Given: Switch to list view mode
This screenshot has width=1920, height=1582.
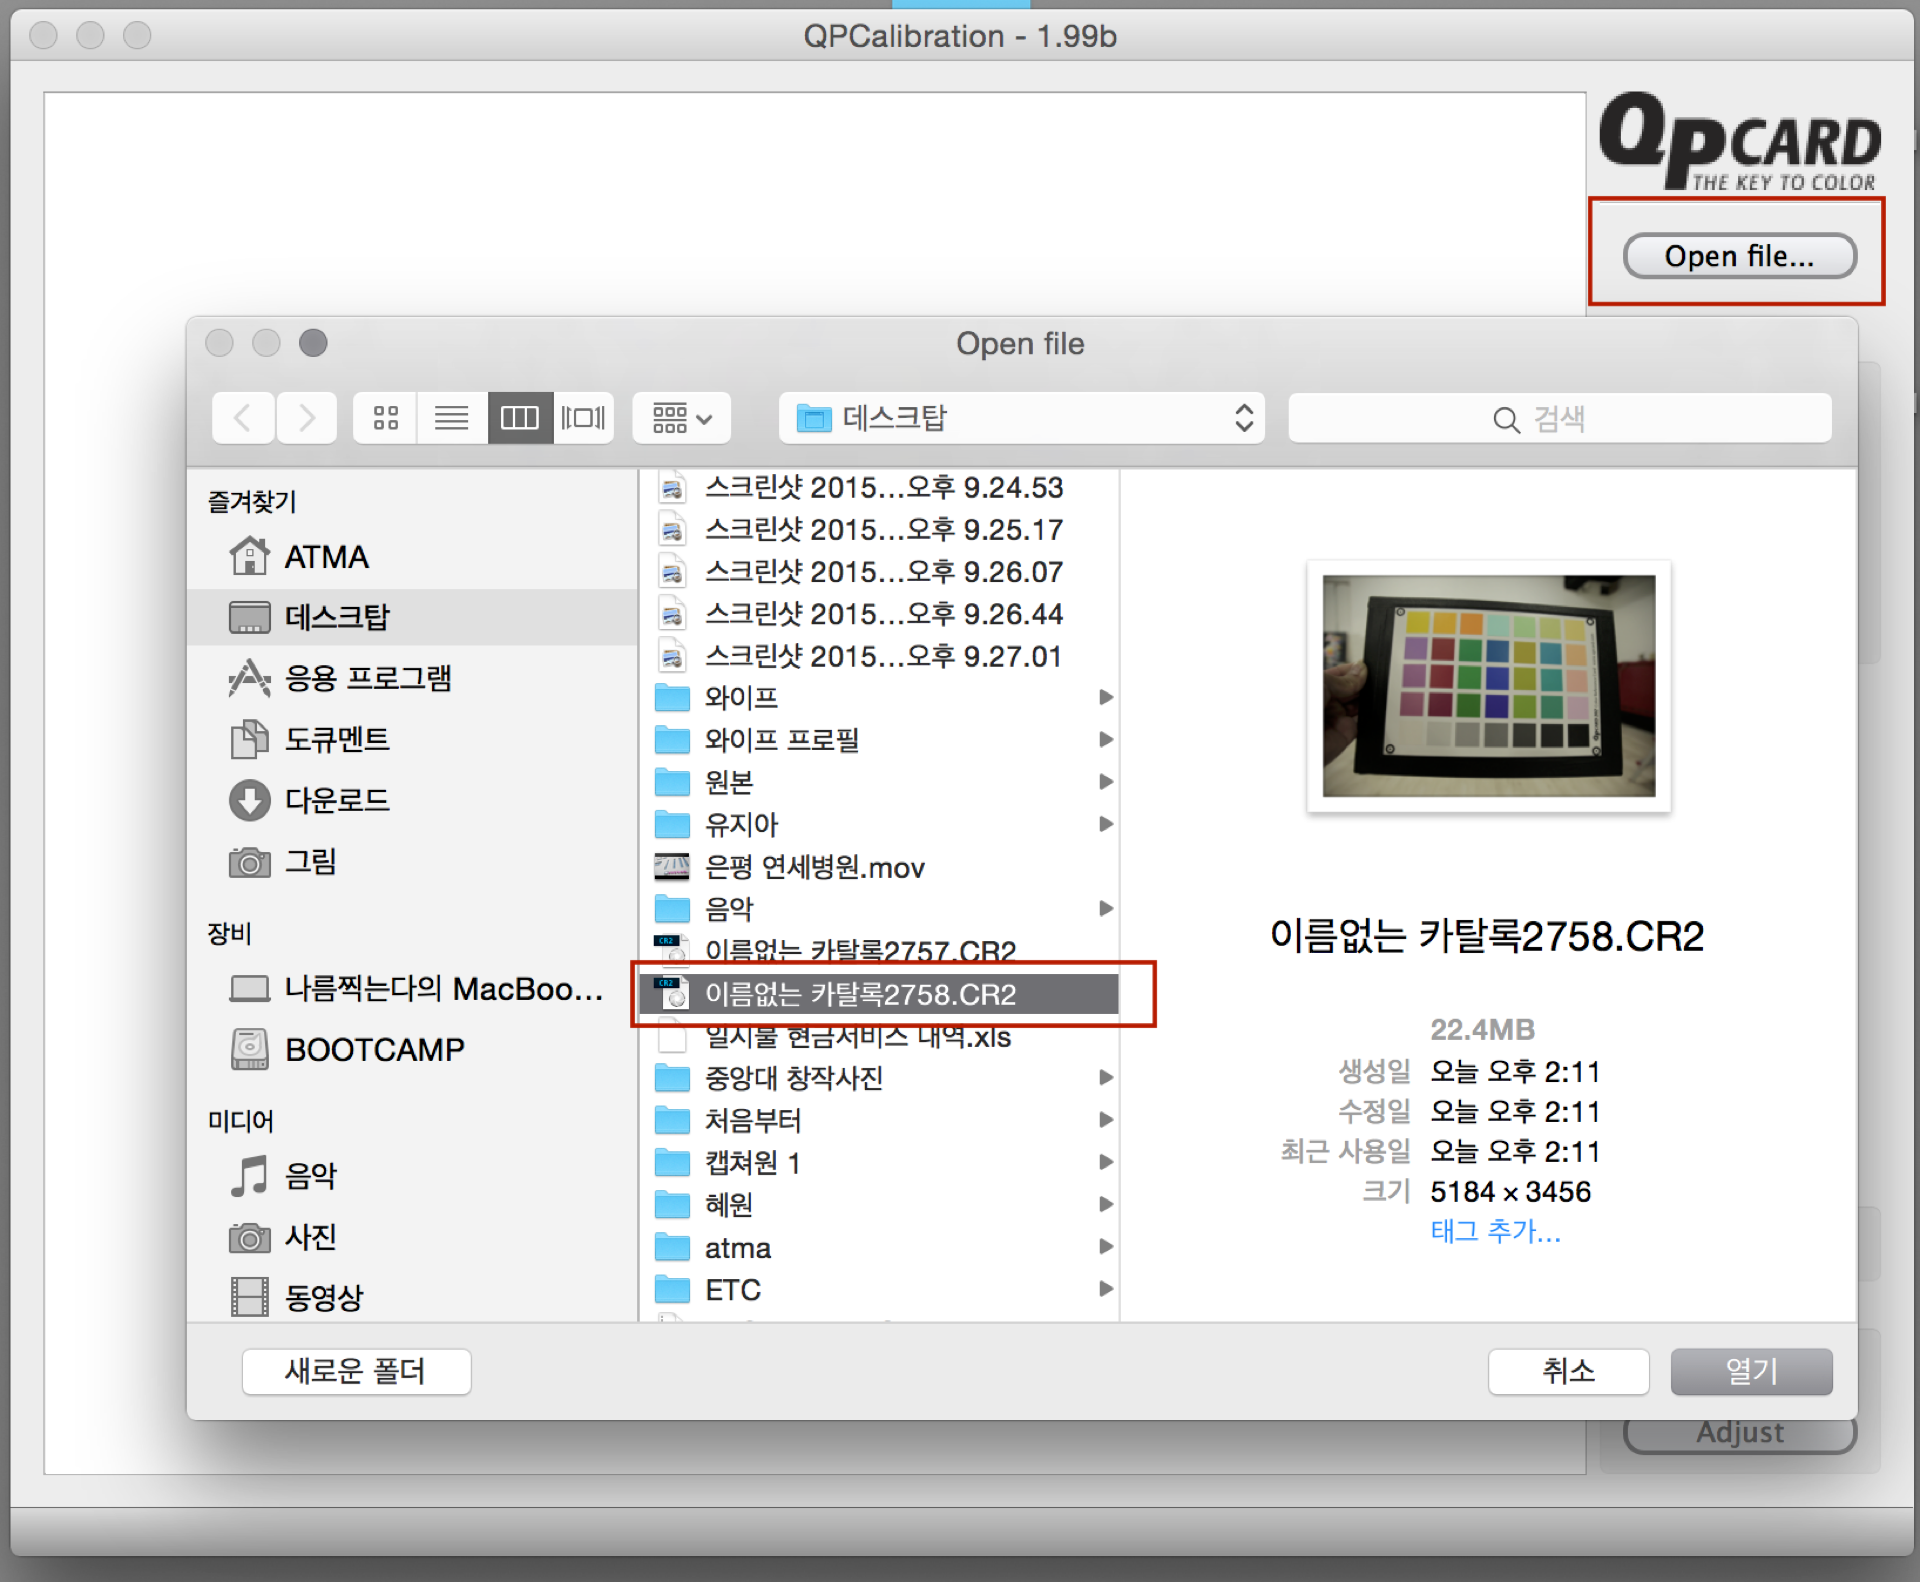Looking at the screenshot, I should pyautogui.click(x=452, y=418).
